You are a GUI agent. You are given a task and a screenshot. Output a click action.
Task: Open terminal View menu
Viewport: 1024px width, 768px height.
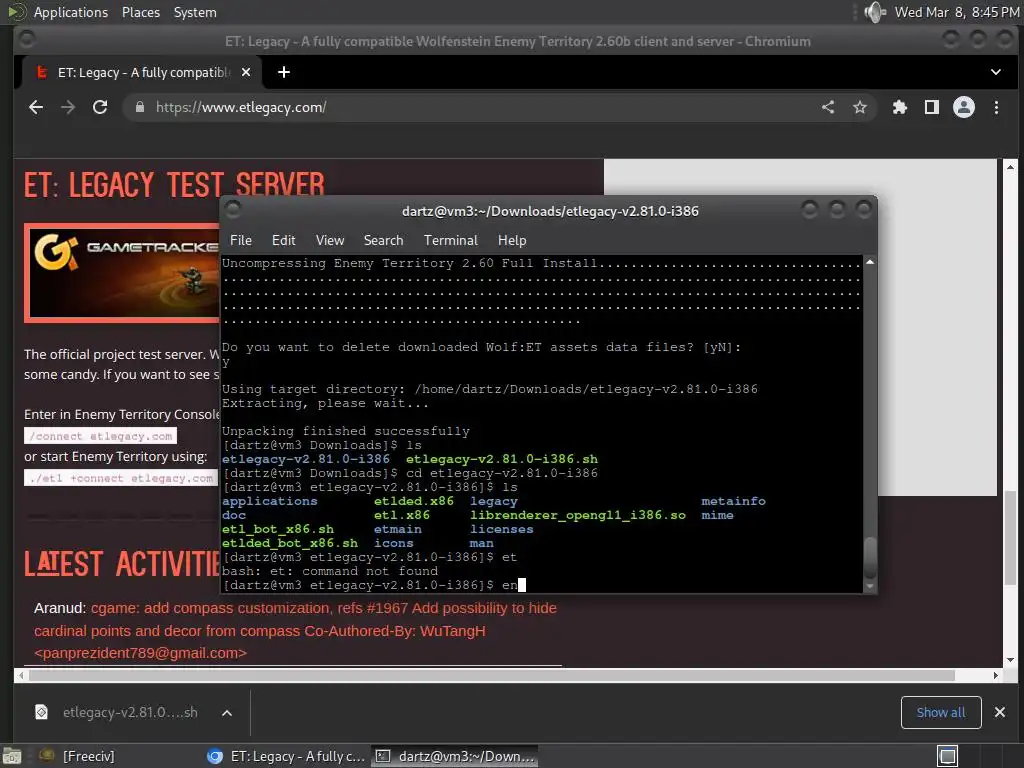(330, 240)
